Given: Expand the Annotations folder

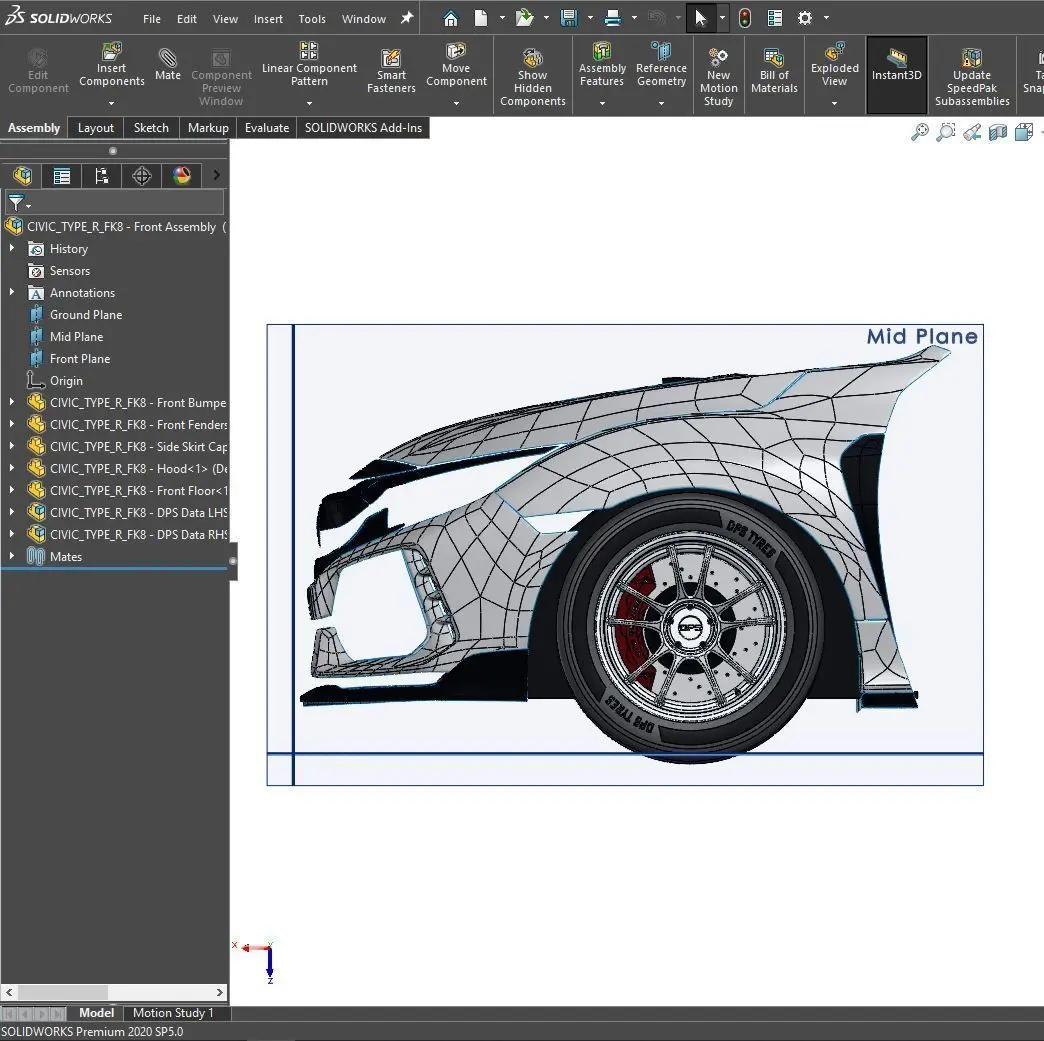Looking at the screenshot, I should pyautogui.click(x=11, y=292).
